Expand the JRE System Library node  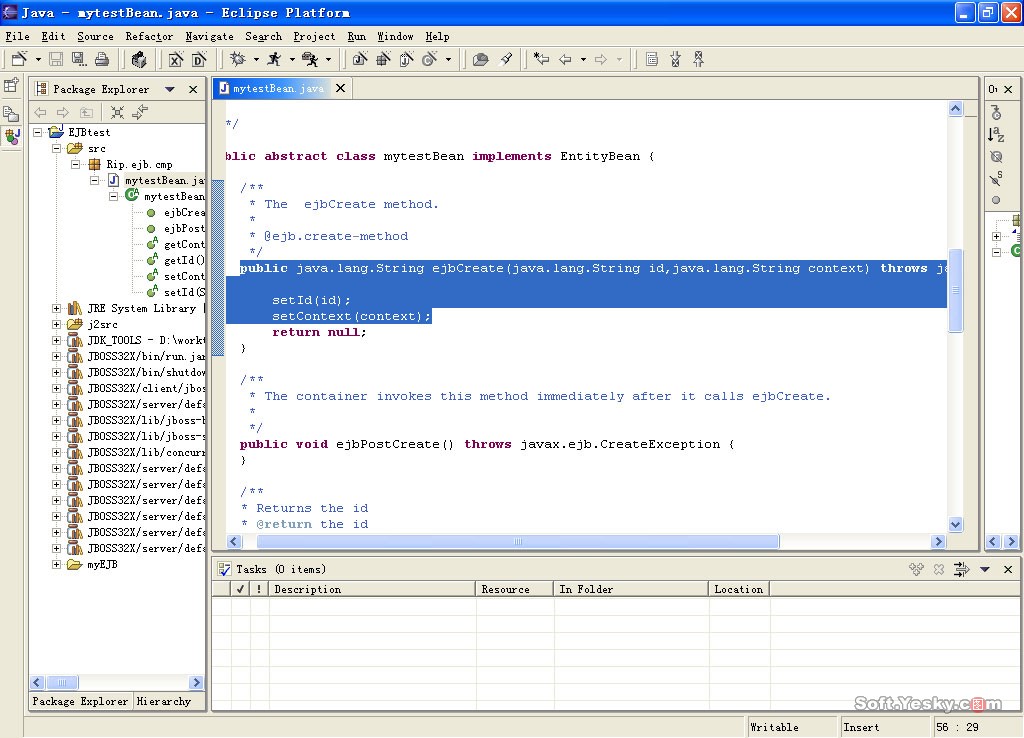57,308
